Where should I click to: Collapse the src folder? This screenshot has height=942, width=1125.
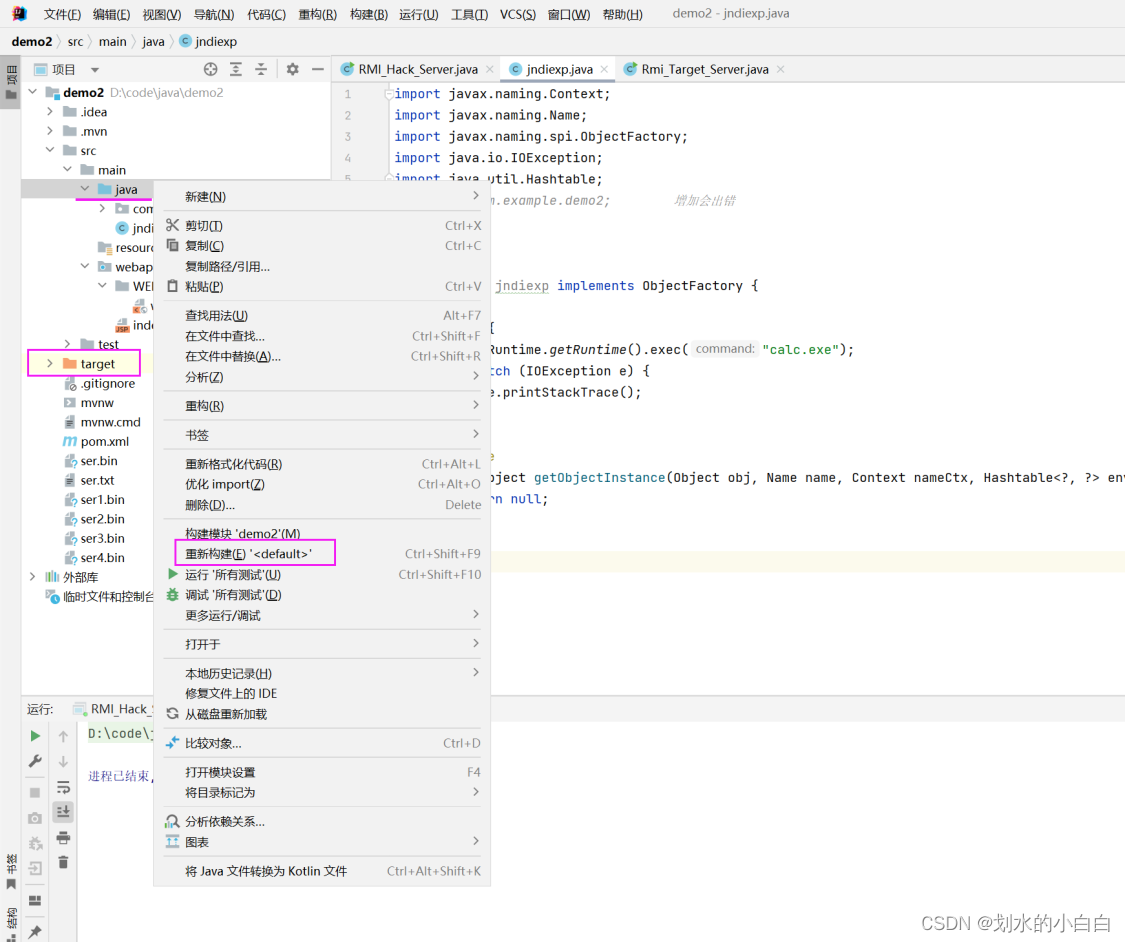click(50, 150)
